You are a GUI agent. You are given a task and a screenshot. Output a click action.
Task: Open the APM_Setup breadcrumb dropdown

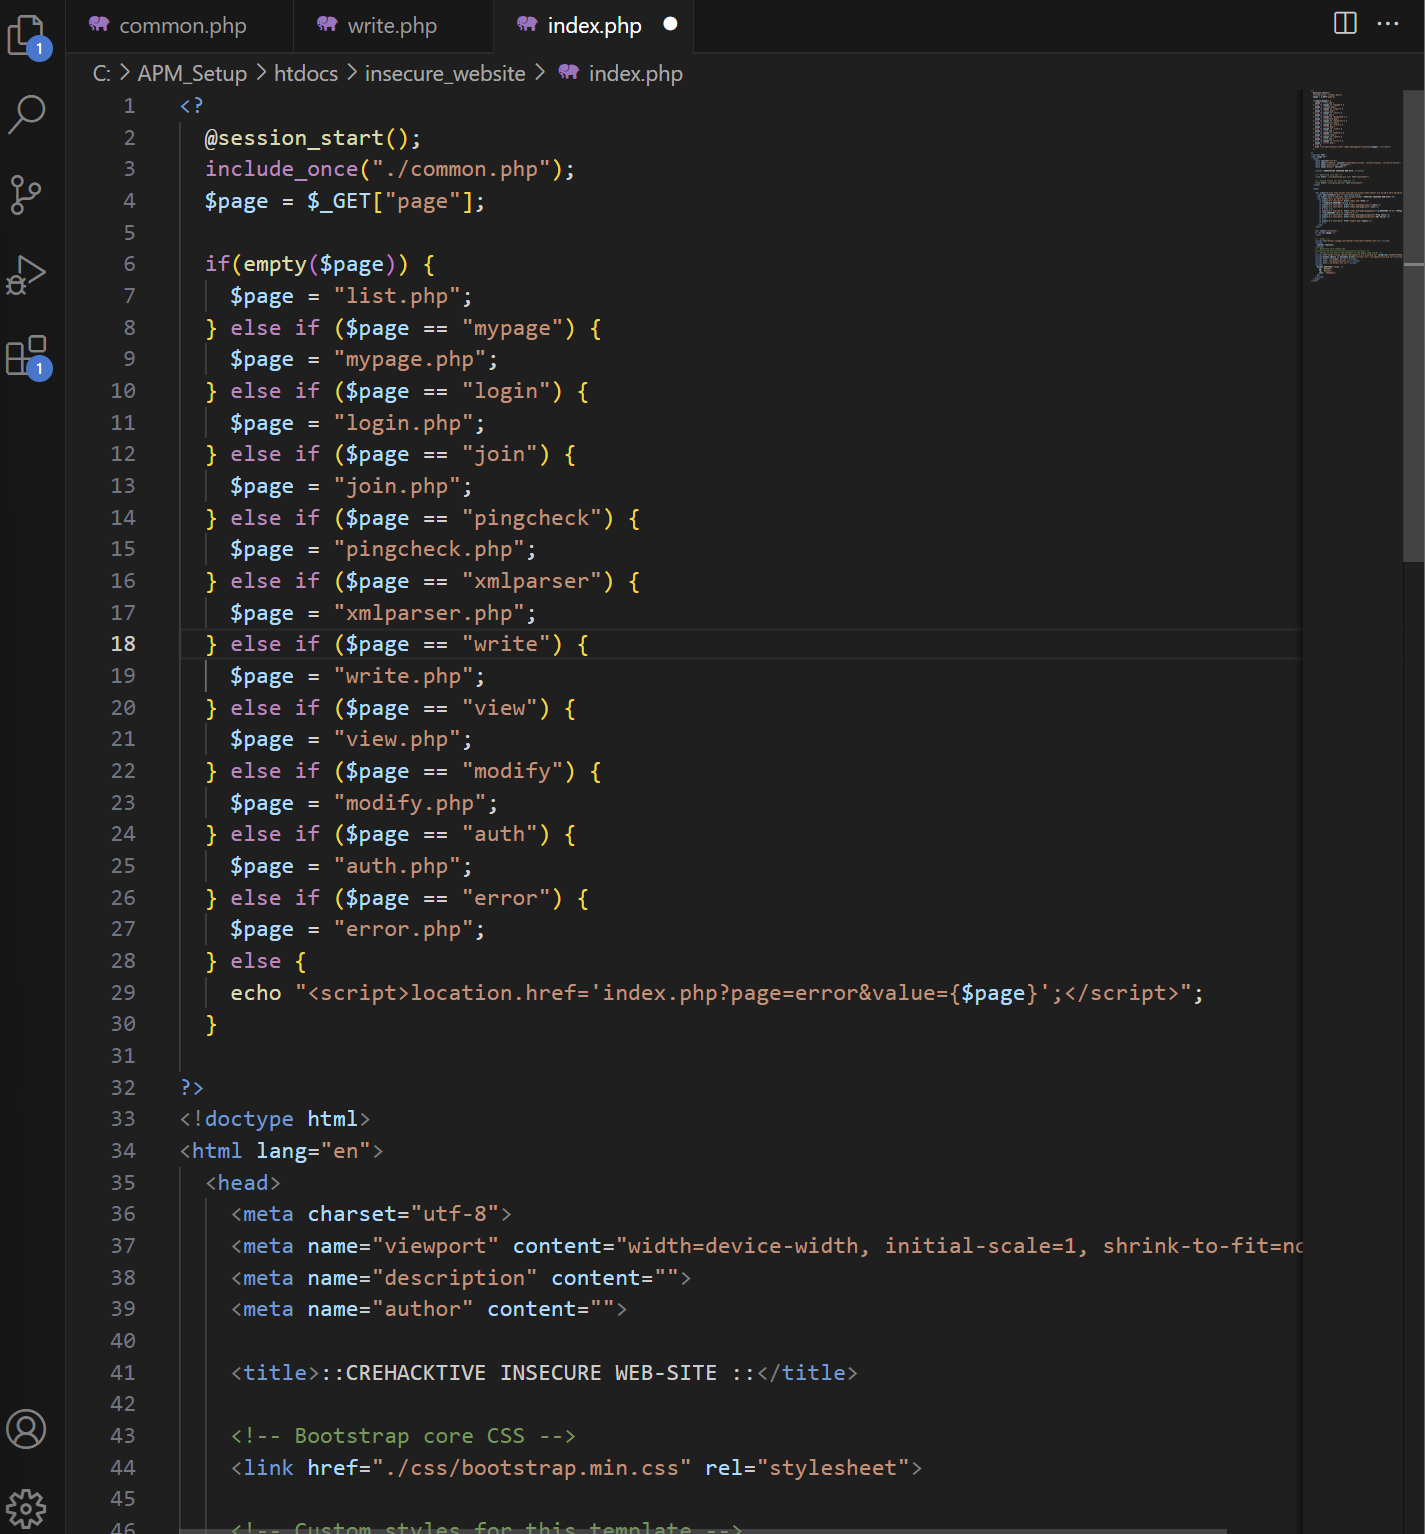point(192,73)
